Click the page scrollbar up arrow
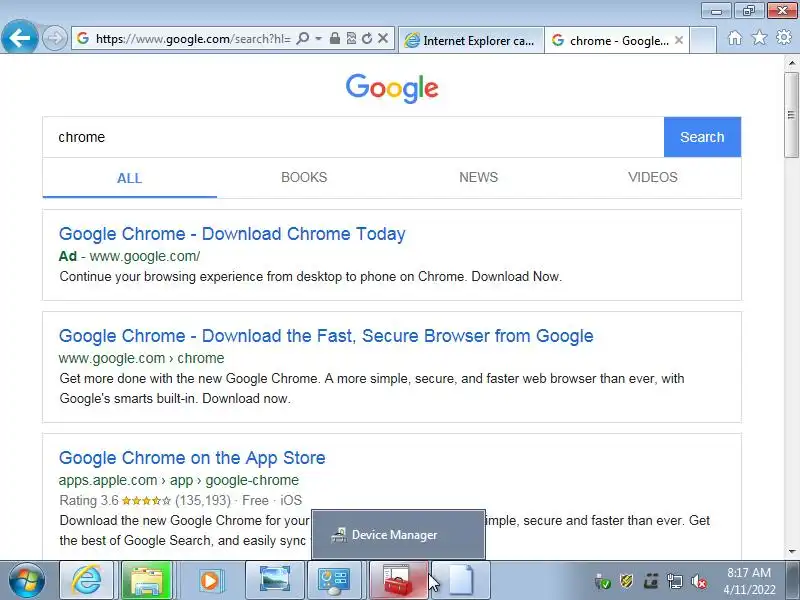Viewport: 800px width, 600px height. click(792, 63)
